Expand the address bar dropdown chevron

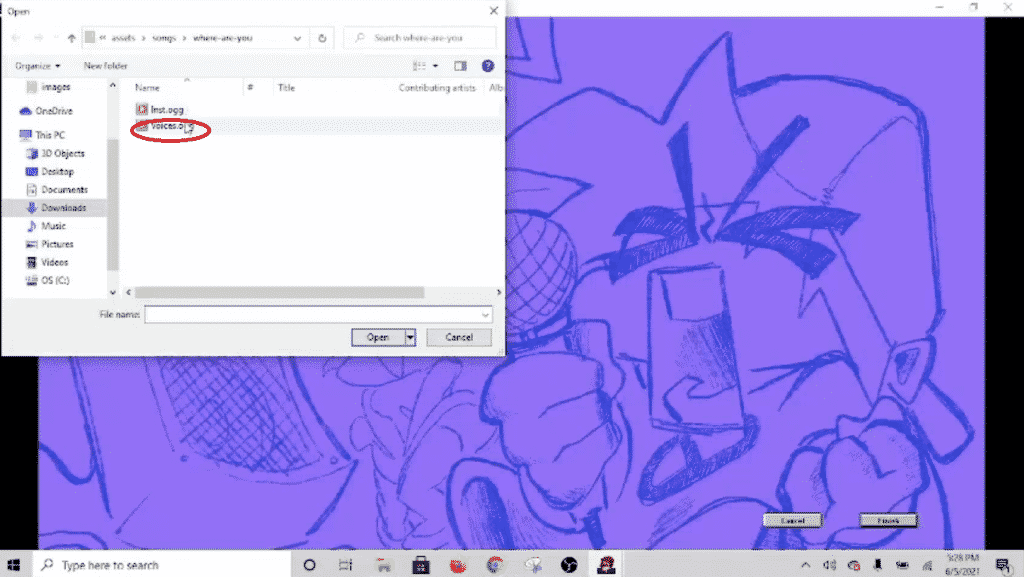(x=296, y=38)
